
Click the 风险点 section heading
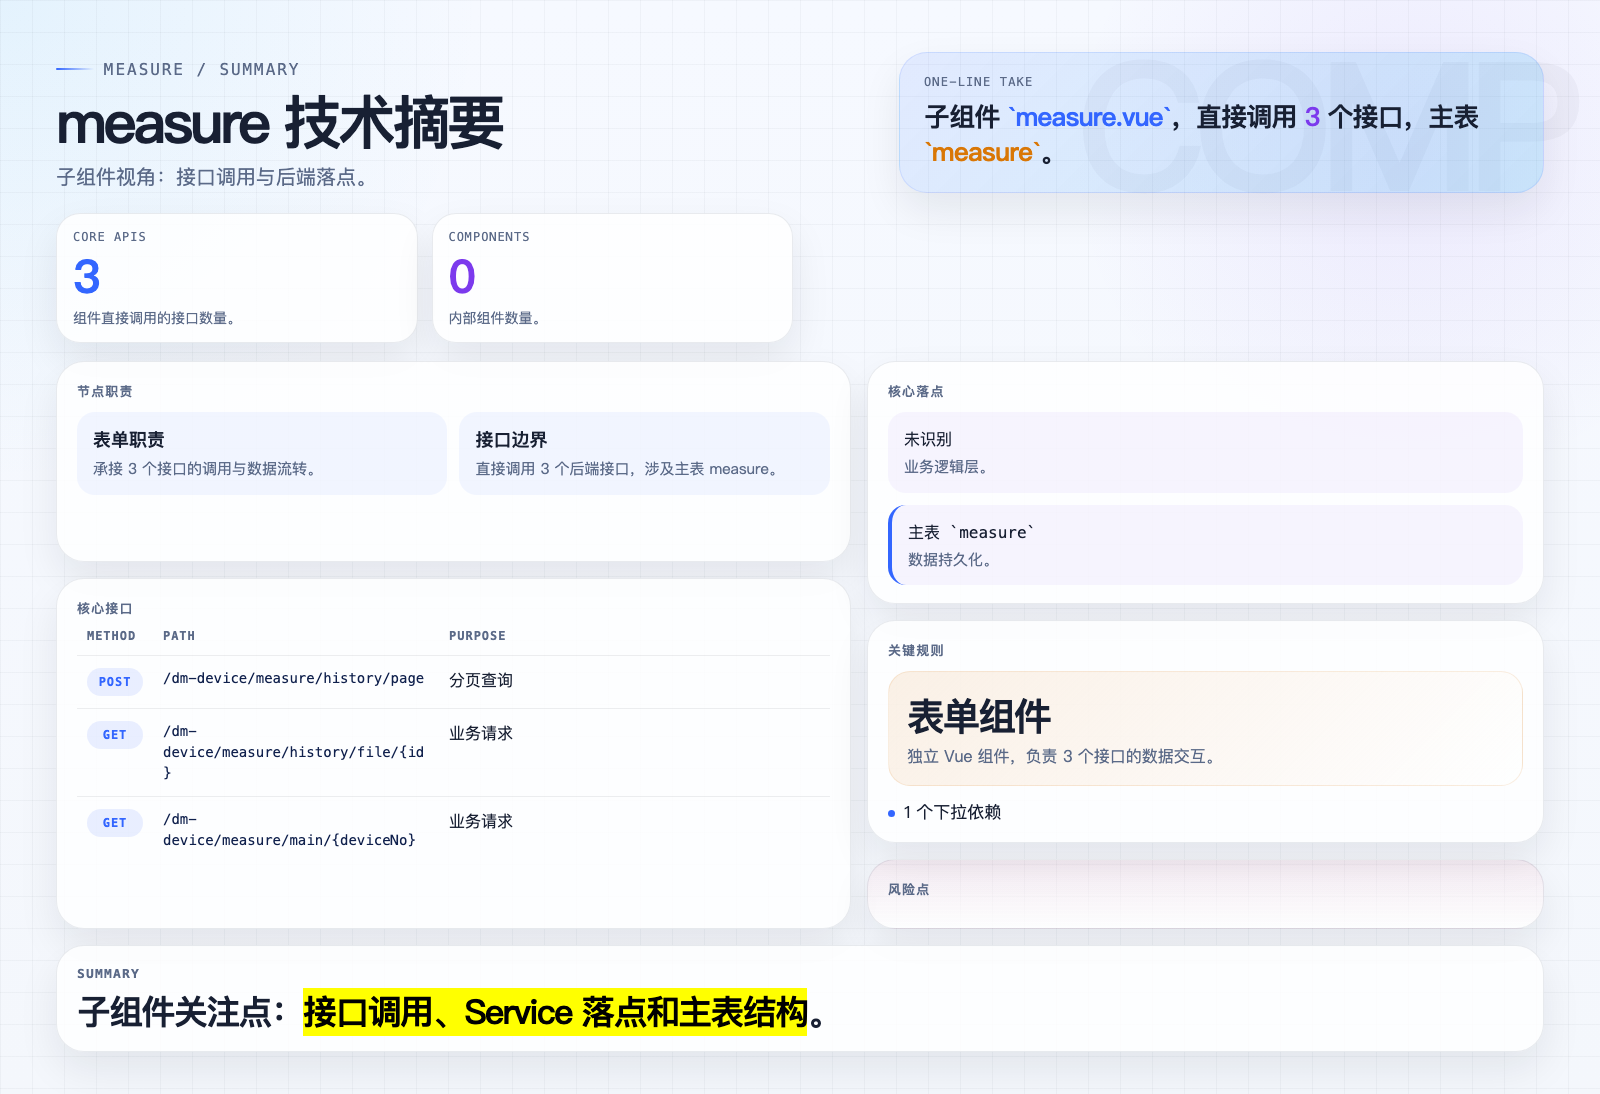tap(908, 889)
